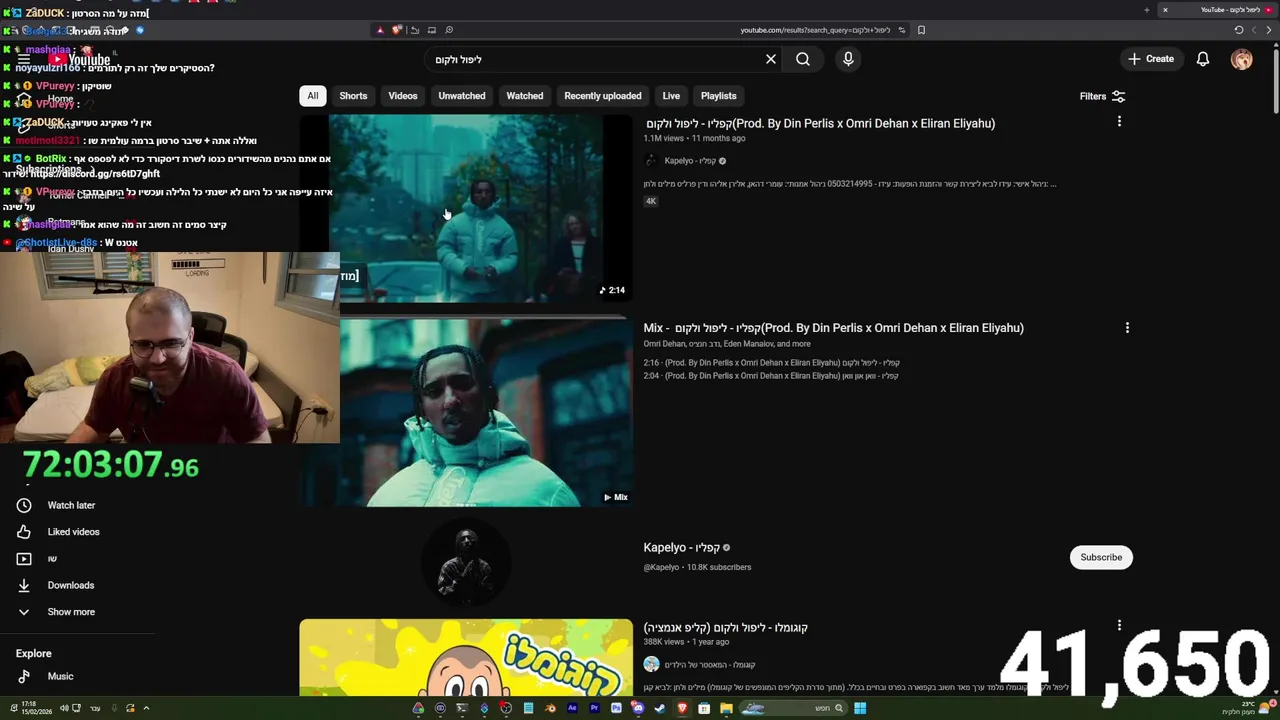The width and height of the screenshot is (1280, 720).
Task: Click the taskbar search box
Action: point(793,708)
